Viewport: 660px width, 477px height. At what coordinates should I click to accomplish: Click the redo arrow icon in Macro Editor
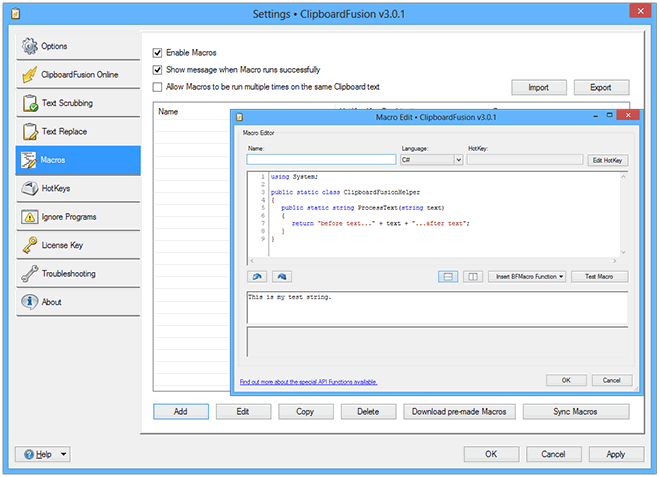(x=282, y=276)
